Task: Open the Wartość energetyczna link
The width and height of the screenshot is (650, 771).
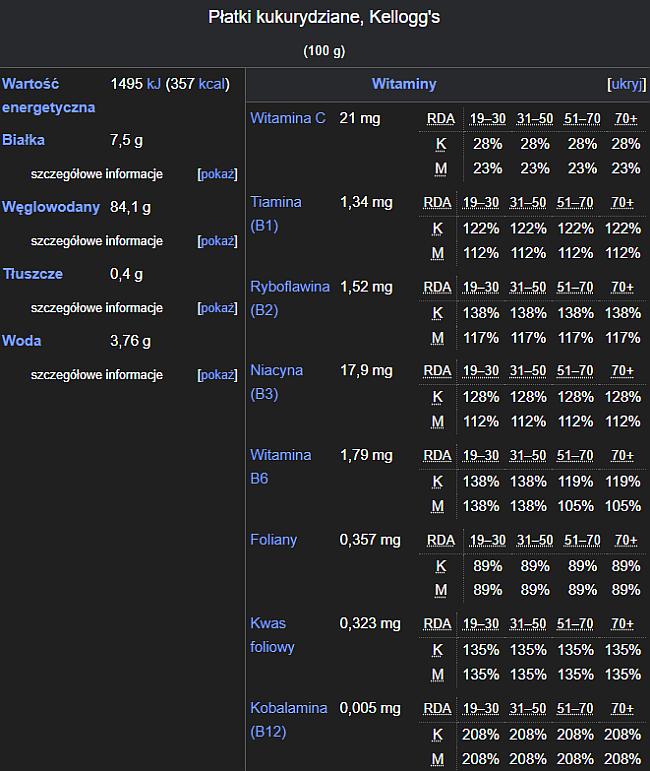Action: click(48, 95)
